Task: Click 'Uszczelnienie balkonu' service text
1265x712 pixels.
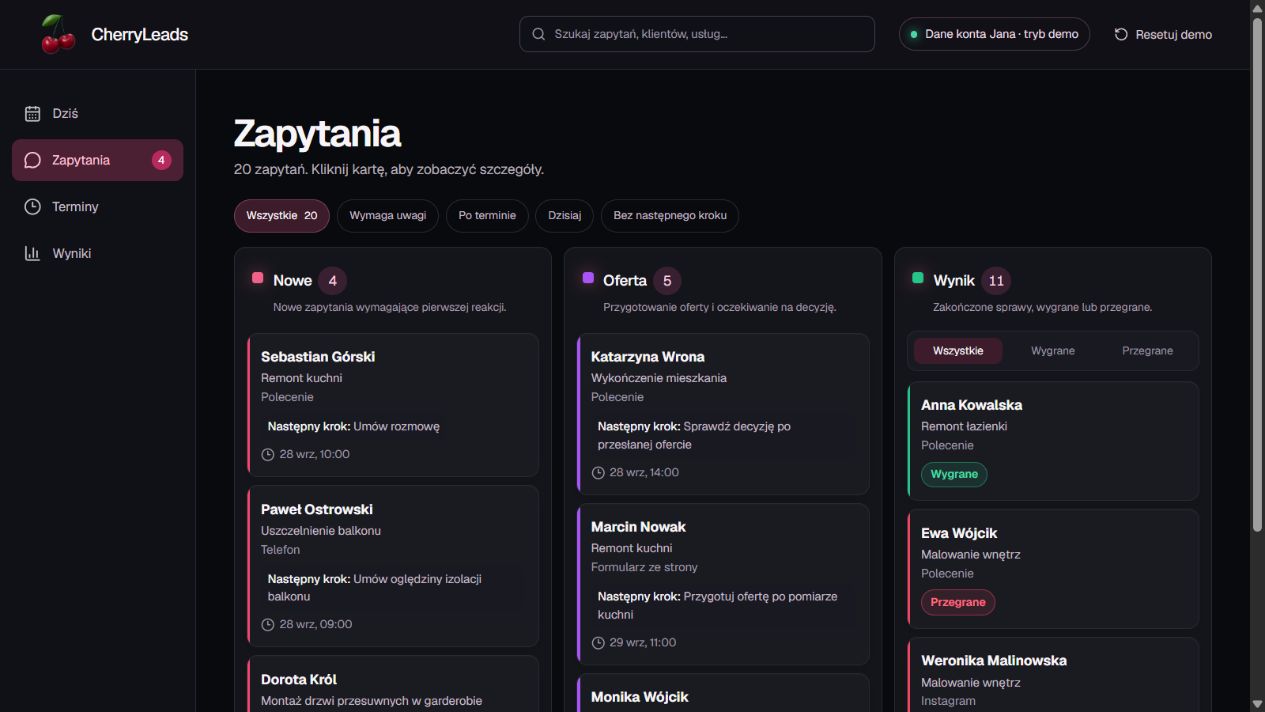Action: [321, 531]
